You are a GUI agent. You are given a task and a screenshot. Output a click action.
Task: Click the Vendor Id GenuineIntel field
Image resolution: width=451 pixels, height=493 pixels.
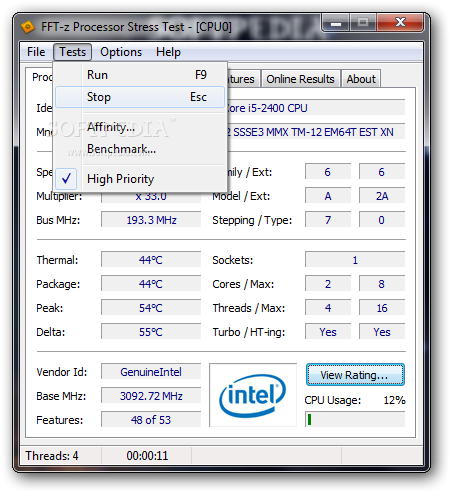pyautogui.click(x=151, y=372)
